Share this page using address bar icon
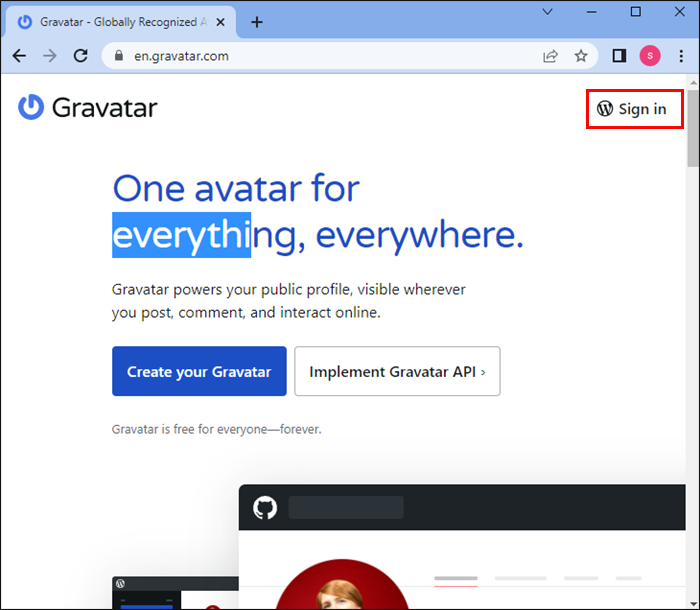 550,56
